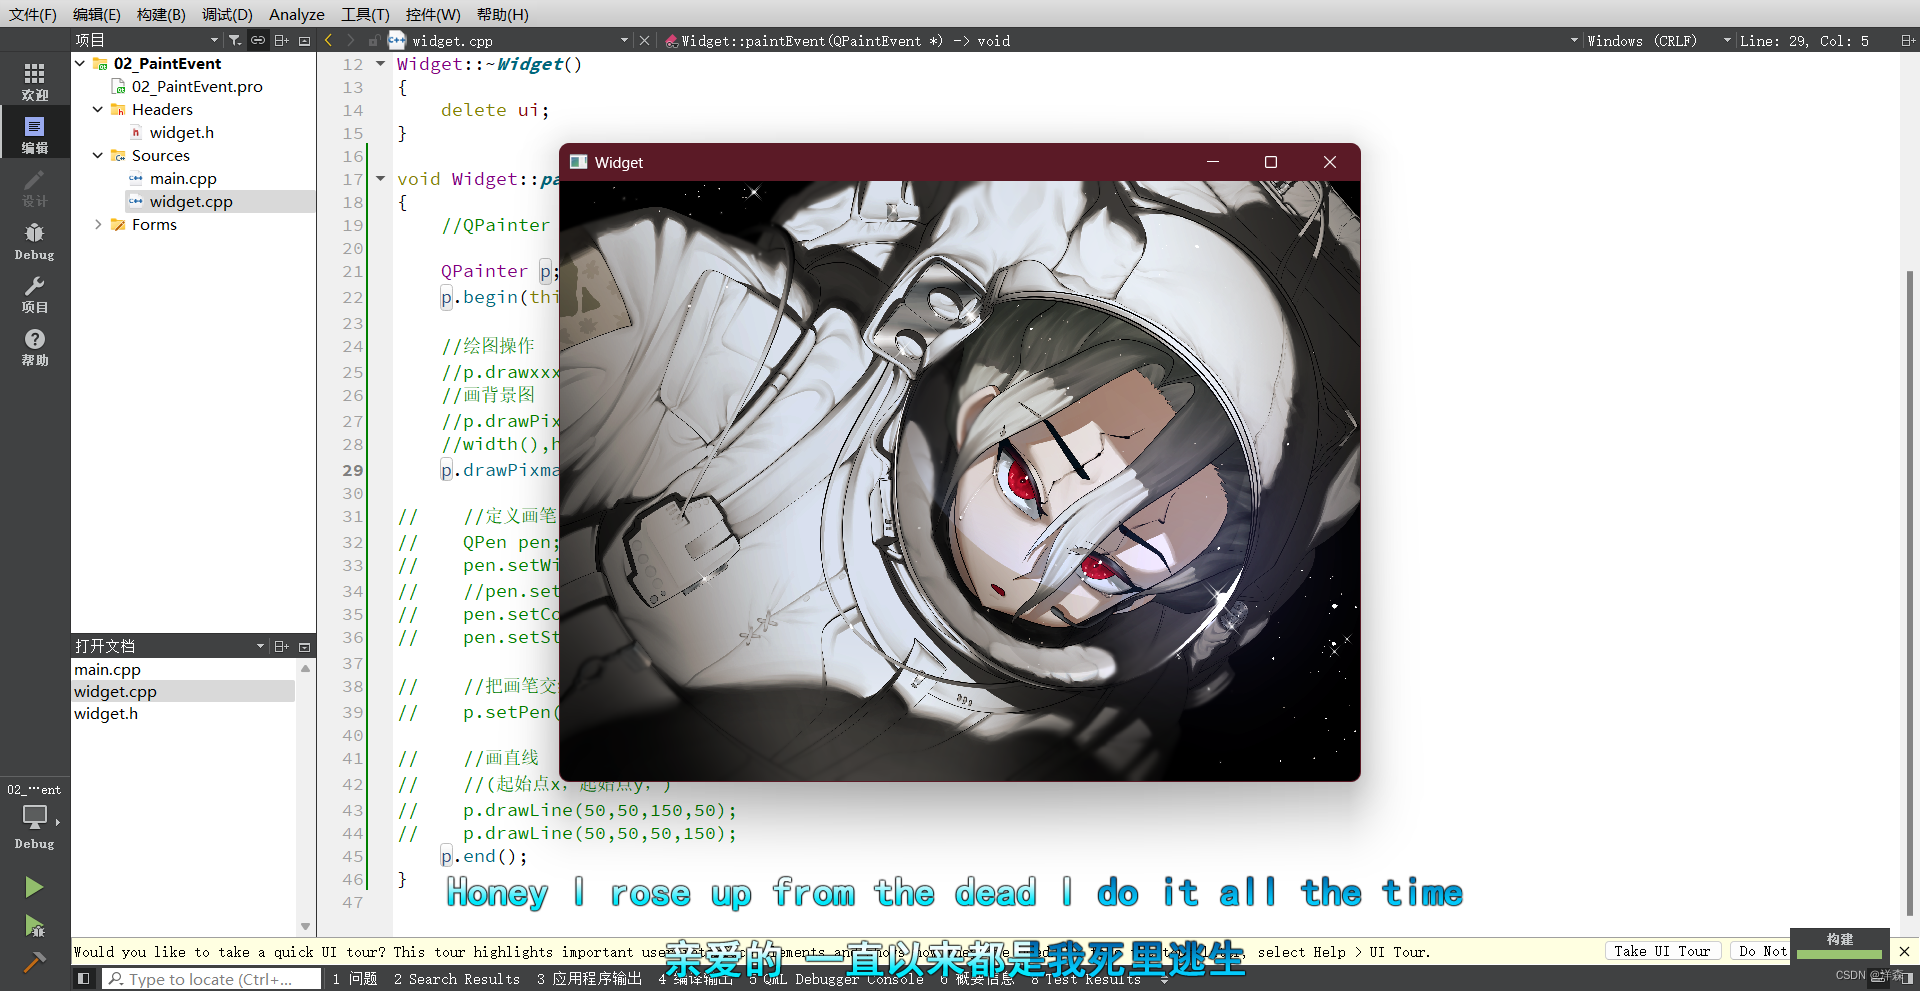Open the Debug mode in sidebar
Image resolution: width=1920 pixels, height=991 pixels.
35,240
